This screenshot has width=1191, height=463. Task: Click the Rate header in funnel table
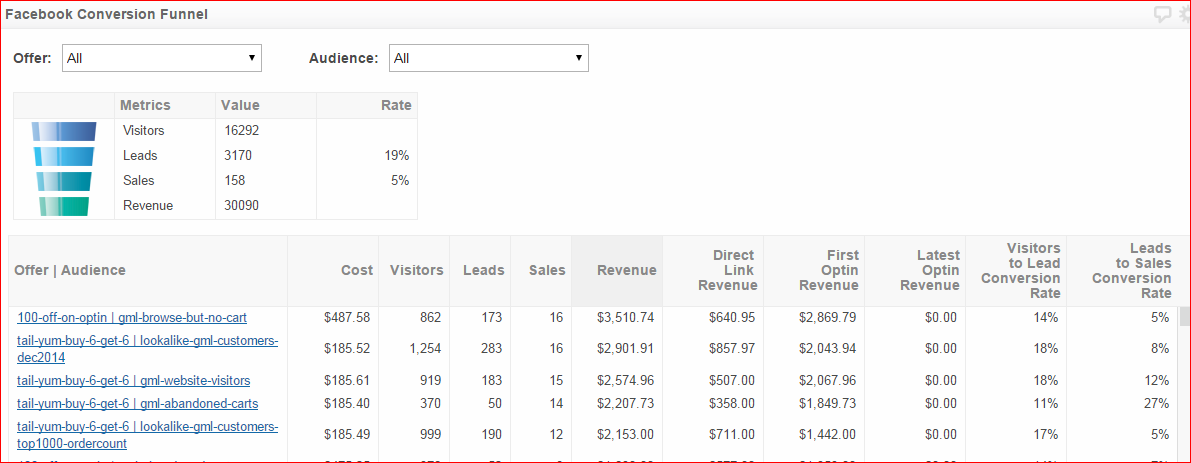click(x=396, y=106)
